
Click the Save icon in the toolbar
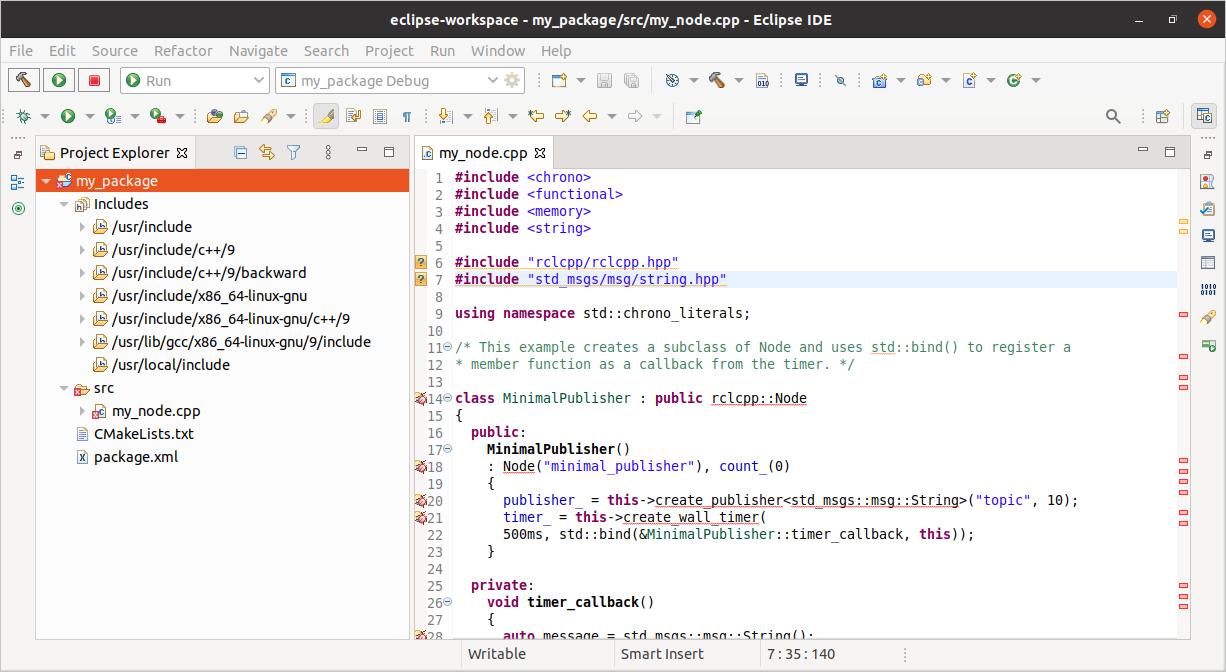pos(604,79)
